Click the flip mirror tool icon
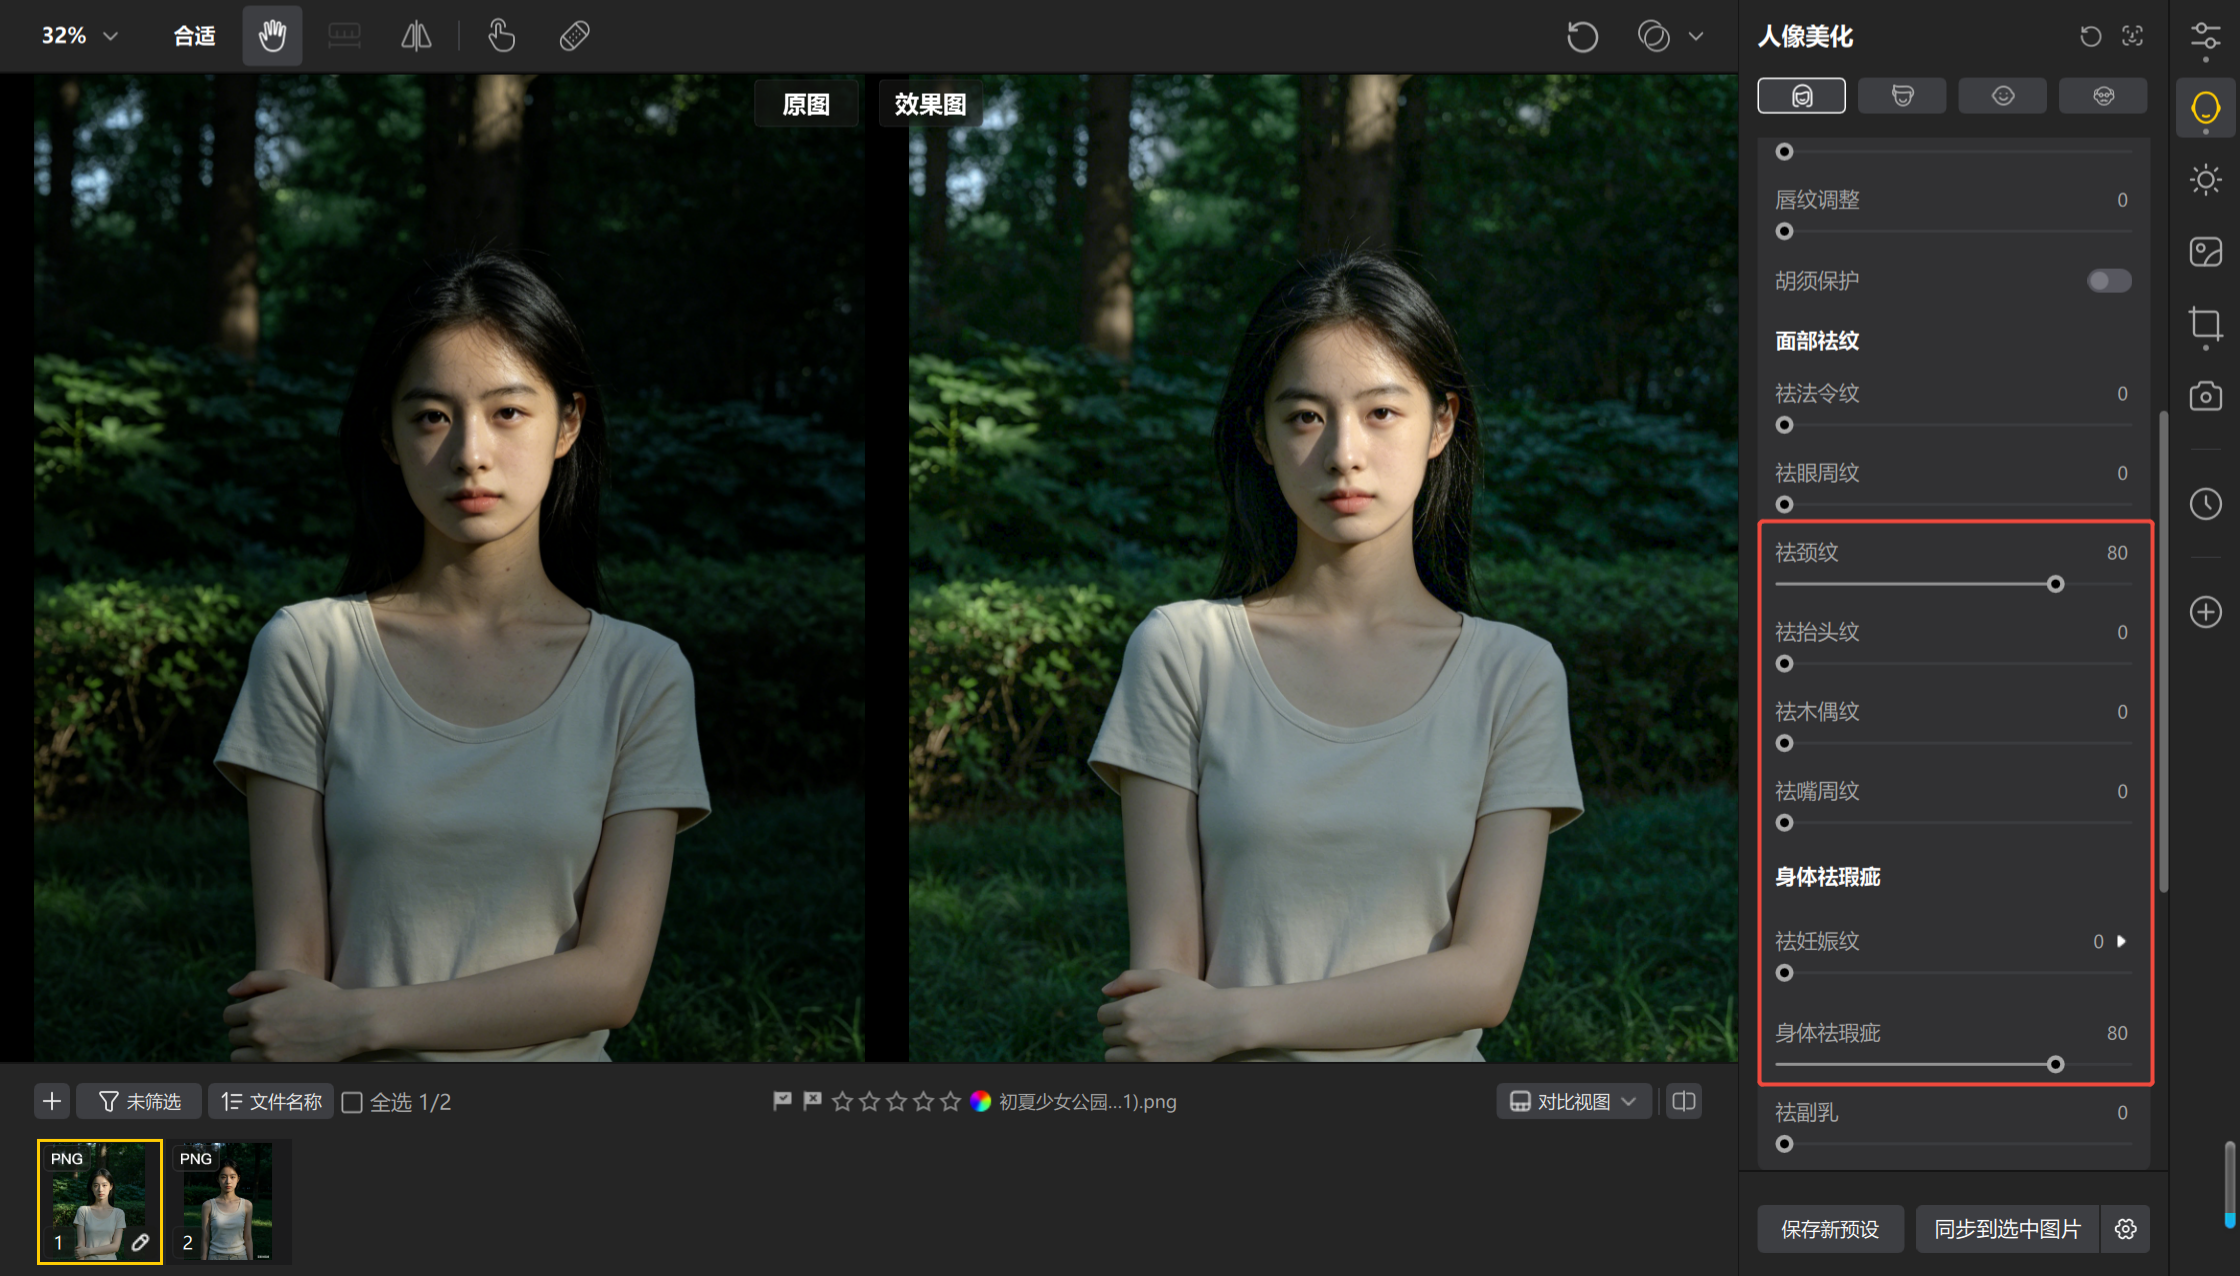 click(x=416, y=36)
